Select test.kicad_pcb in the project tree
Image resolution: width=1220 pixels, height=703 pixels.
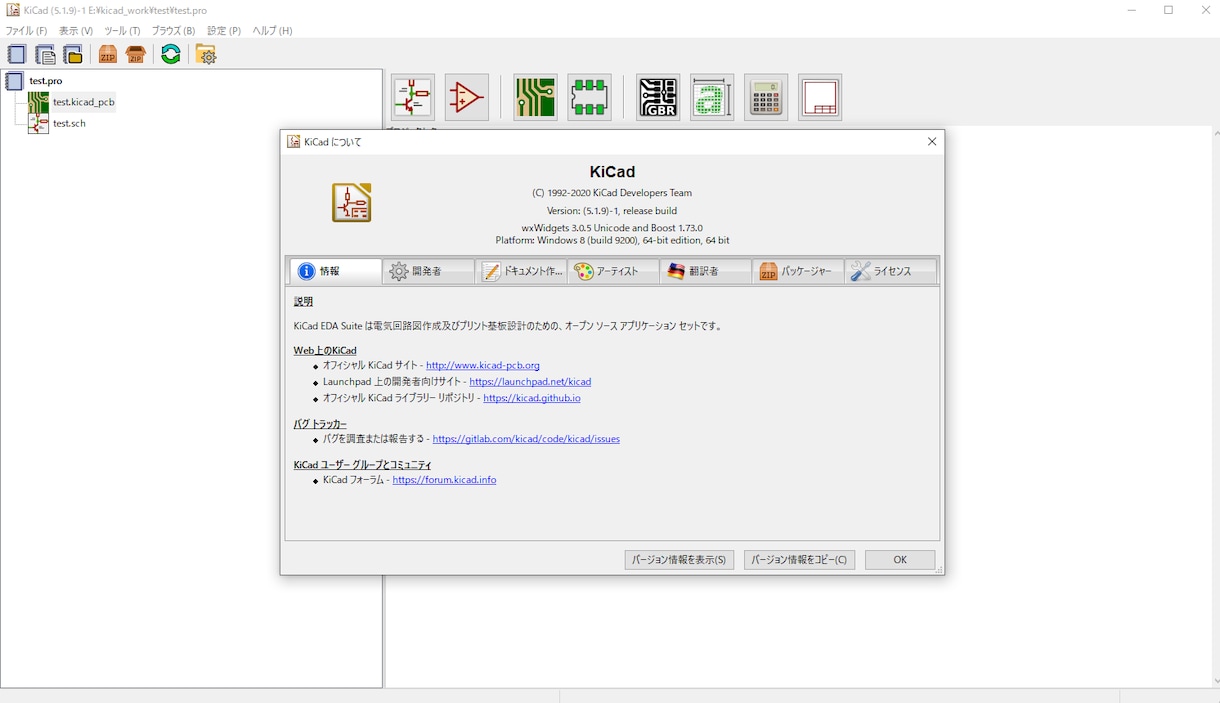(84, 102)
